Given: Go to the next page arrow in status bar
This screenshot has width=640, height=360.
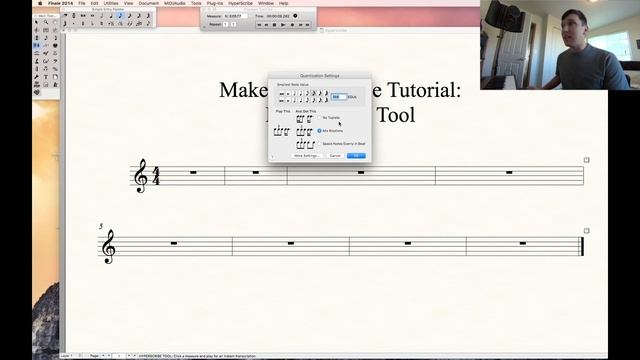Looking at the screenshot, I should coord(129,356).
